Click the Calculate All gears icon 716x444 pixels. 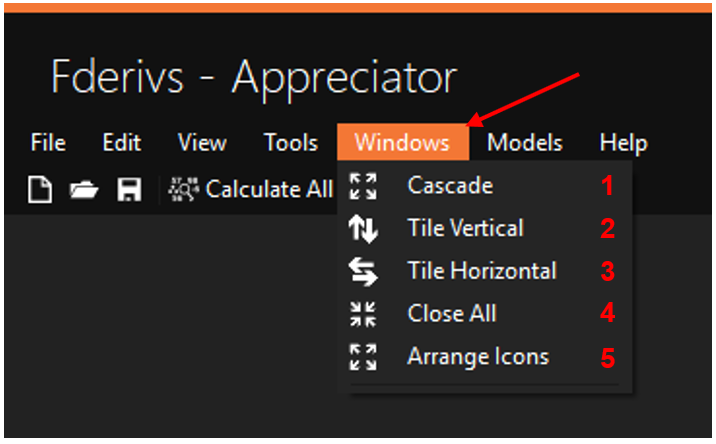pos(184,189)
